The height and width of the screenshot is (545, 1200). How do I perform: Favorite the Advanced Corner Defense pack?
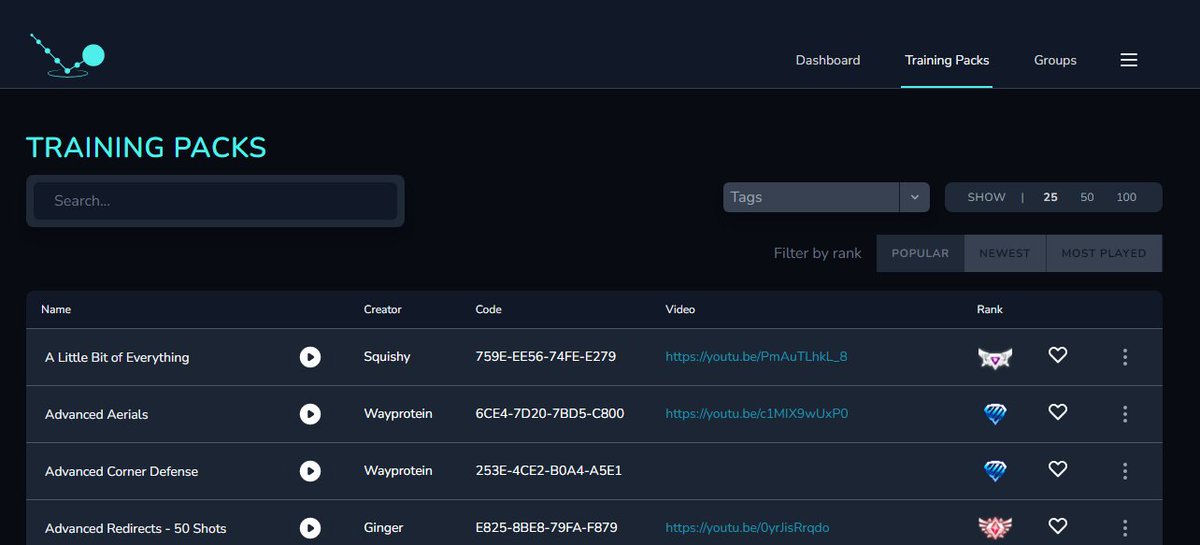click(x=1058, y=469)
